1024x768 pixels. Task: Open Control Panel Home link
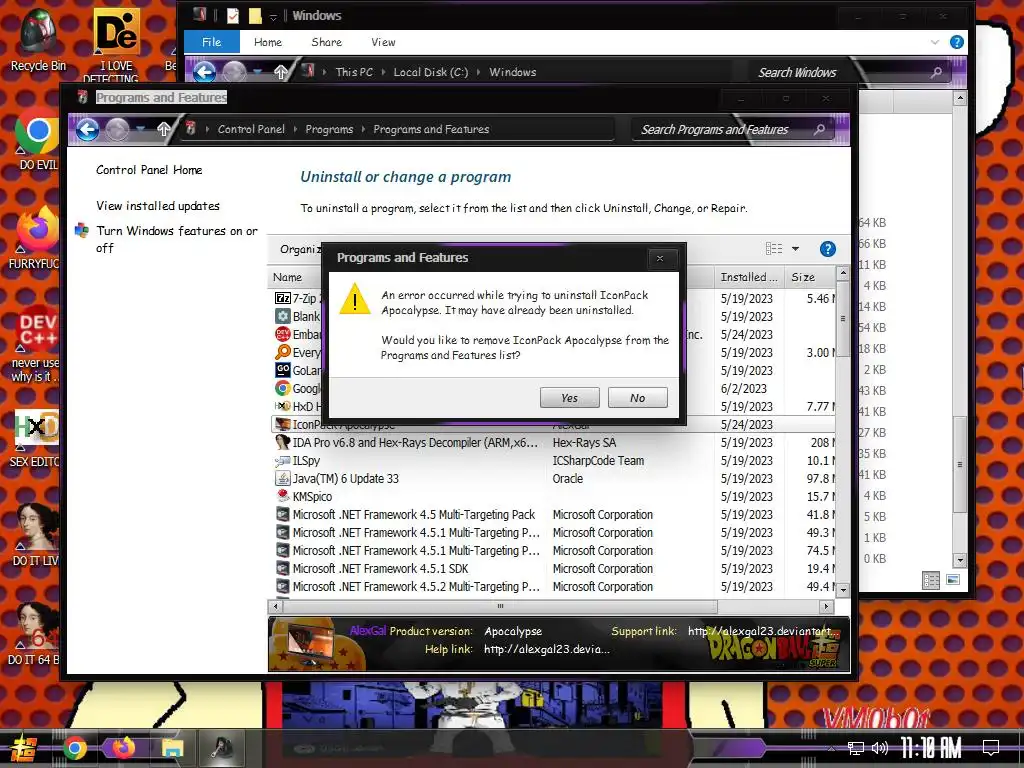click(149, 170)
